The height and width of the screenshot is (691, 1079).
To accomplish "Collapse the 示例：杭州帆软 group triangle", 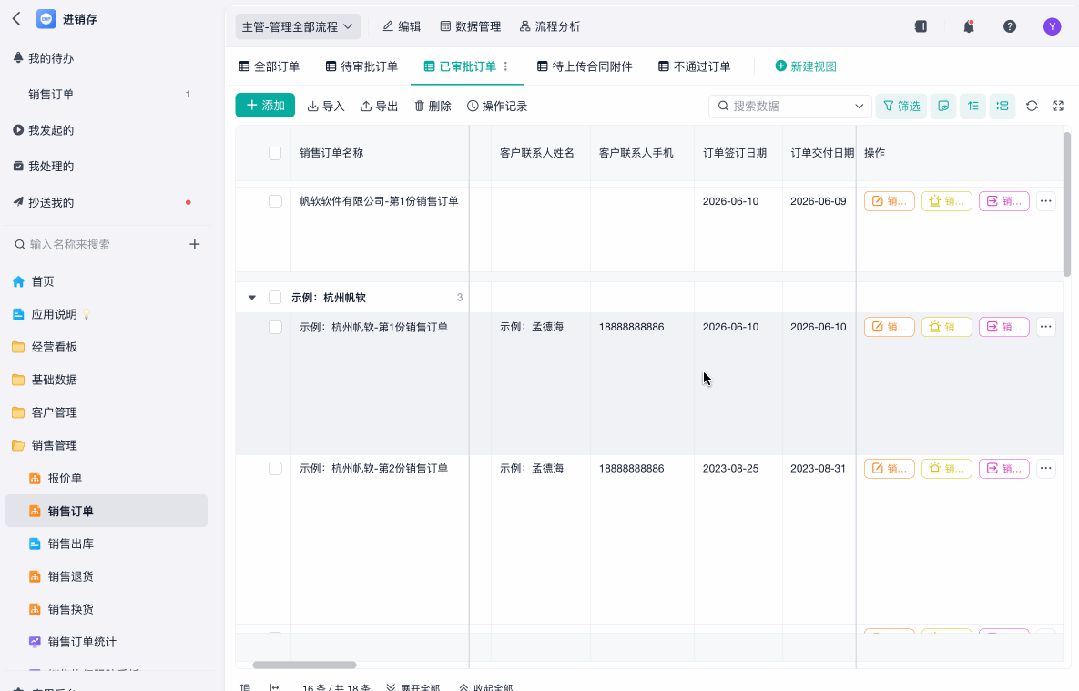I will 252,297.
